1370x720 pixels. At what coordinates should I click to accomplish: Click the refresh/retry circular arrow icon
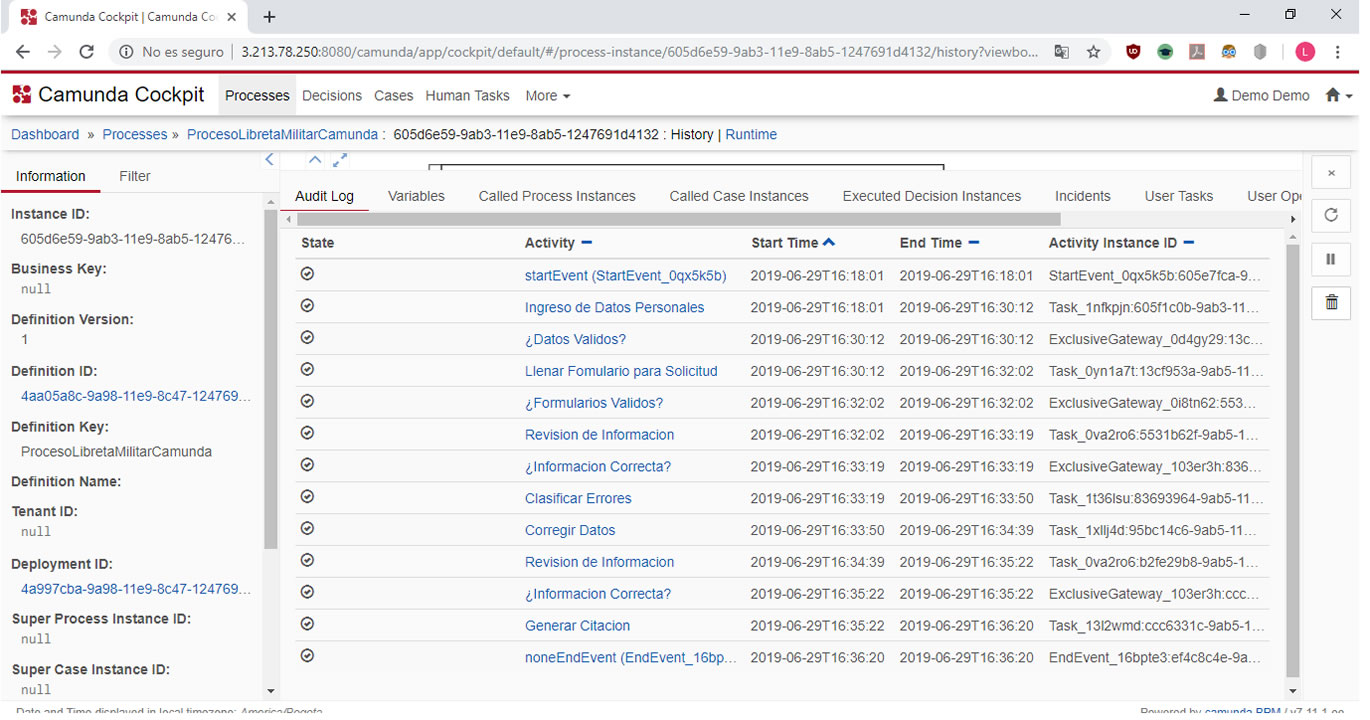(1331, 215)
